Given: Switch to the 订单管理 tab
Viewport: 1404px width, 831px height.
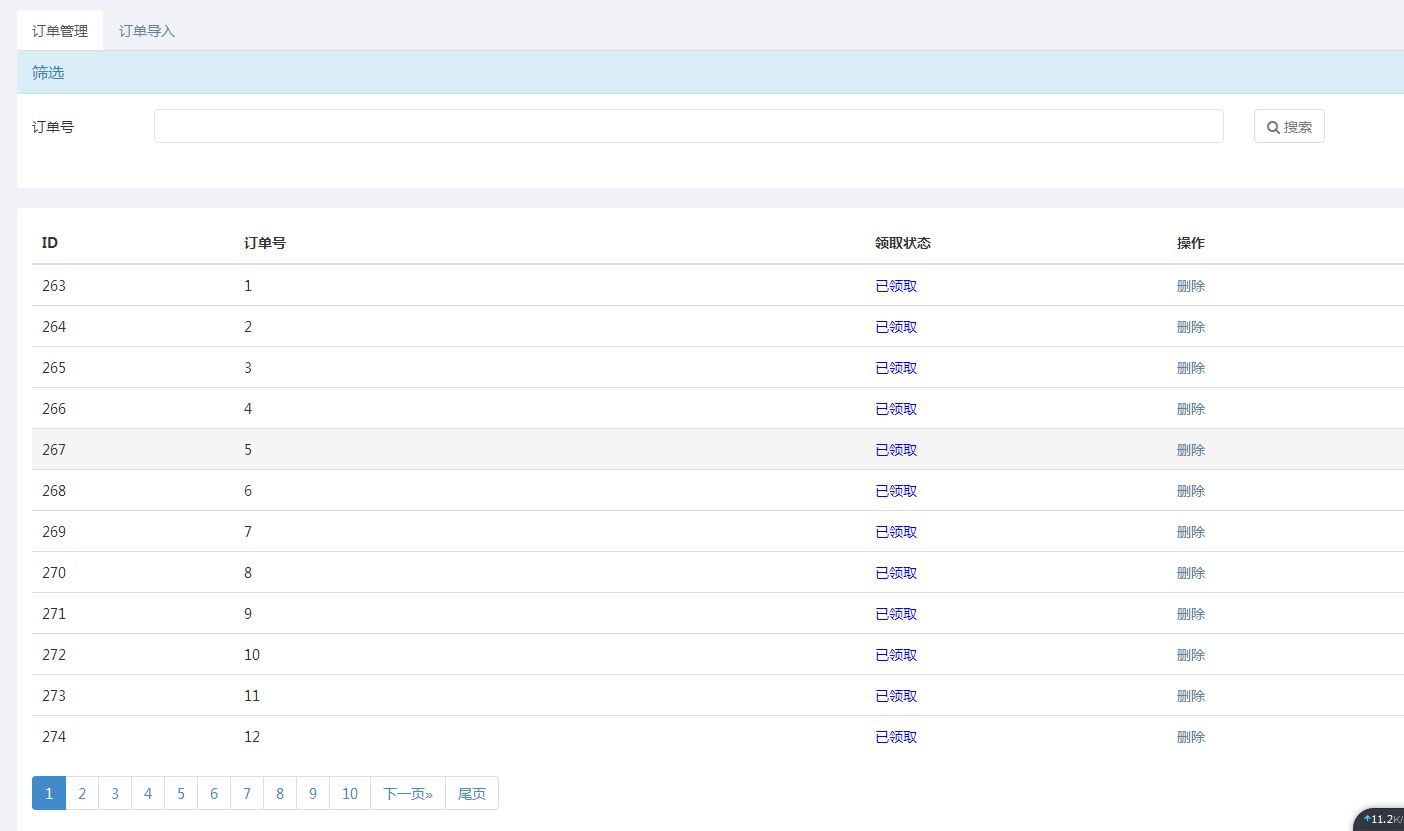Looking at the screenshot, I should 60,31.
